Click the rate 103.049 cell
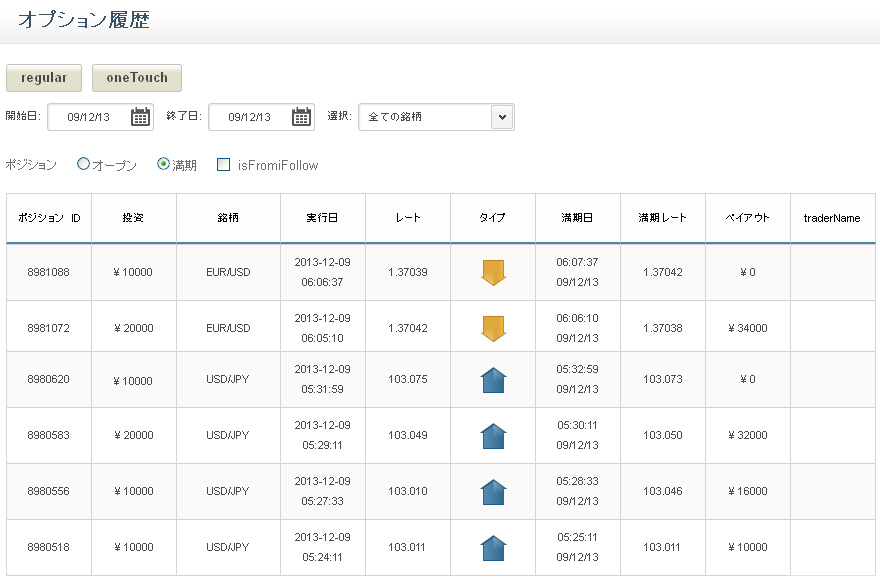 408,436
